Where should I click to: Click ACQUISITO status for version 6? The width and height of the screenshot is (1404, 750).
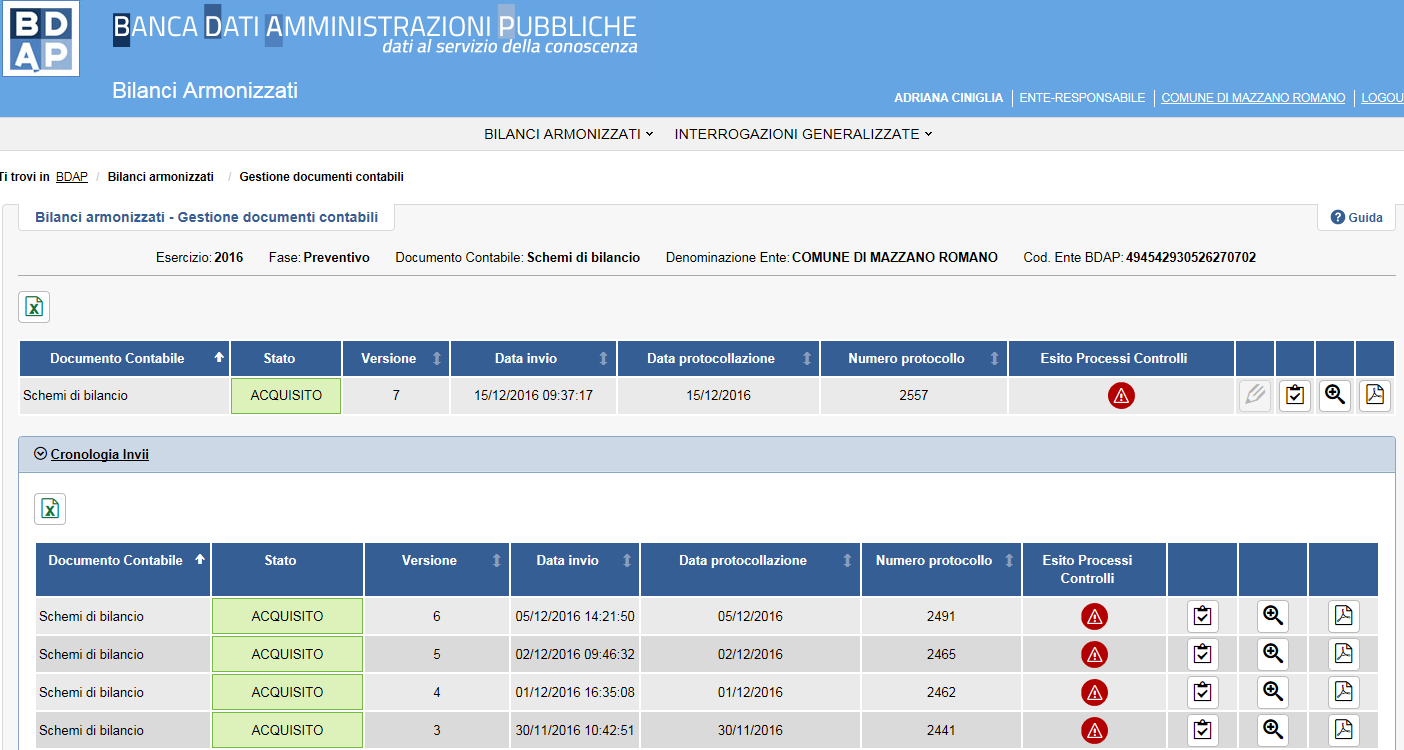click(287, 617)
